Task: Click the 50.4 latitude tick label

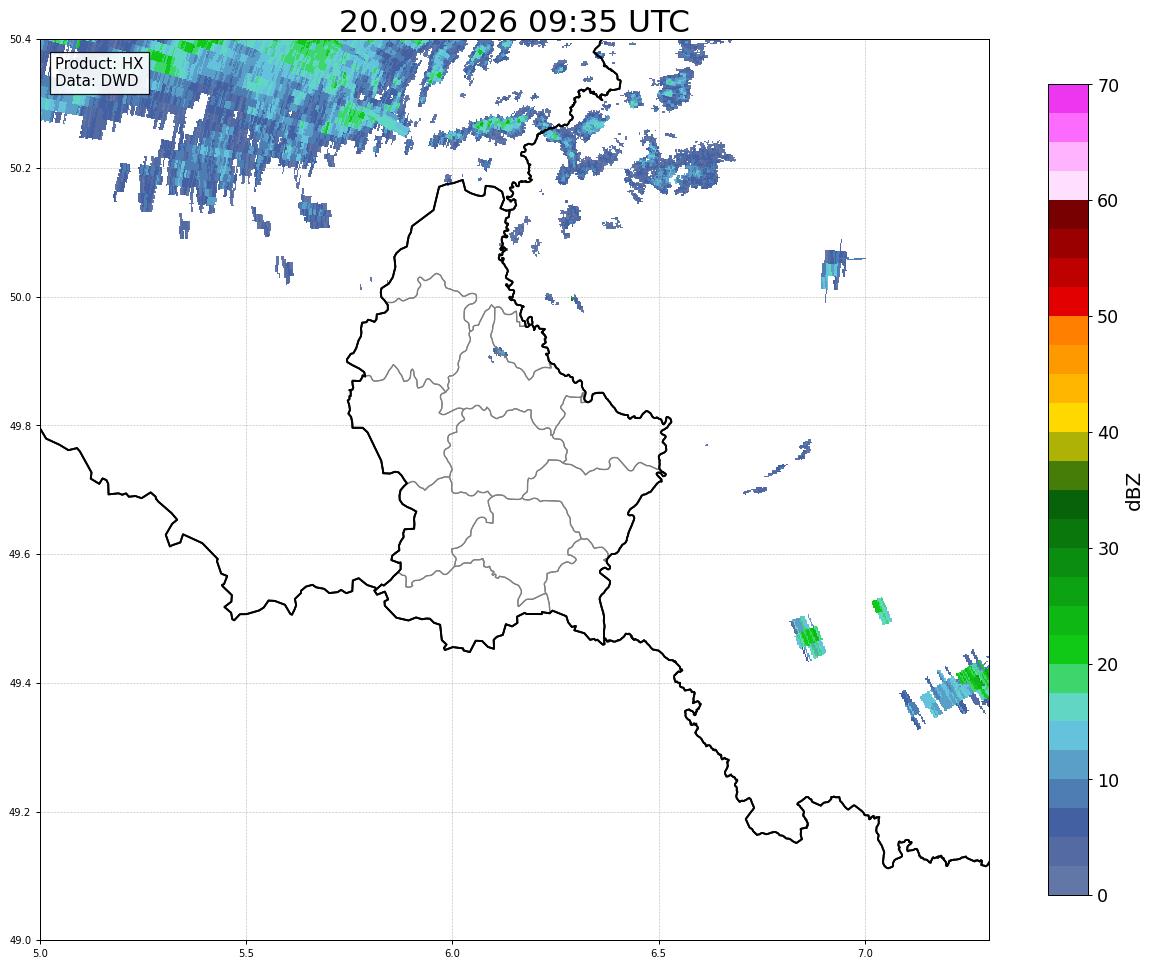Action: (20, 40)
